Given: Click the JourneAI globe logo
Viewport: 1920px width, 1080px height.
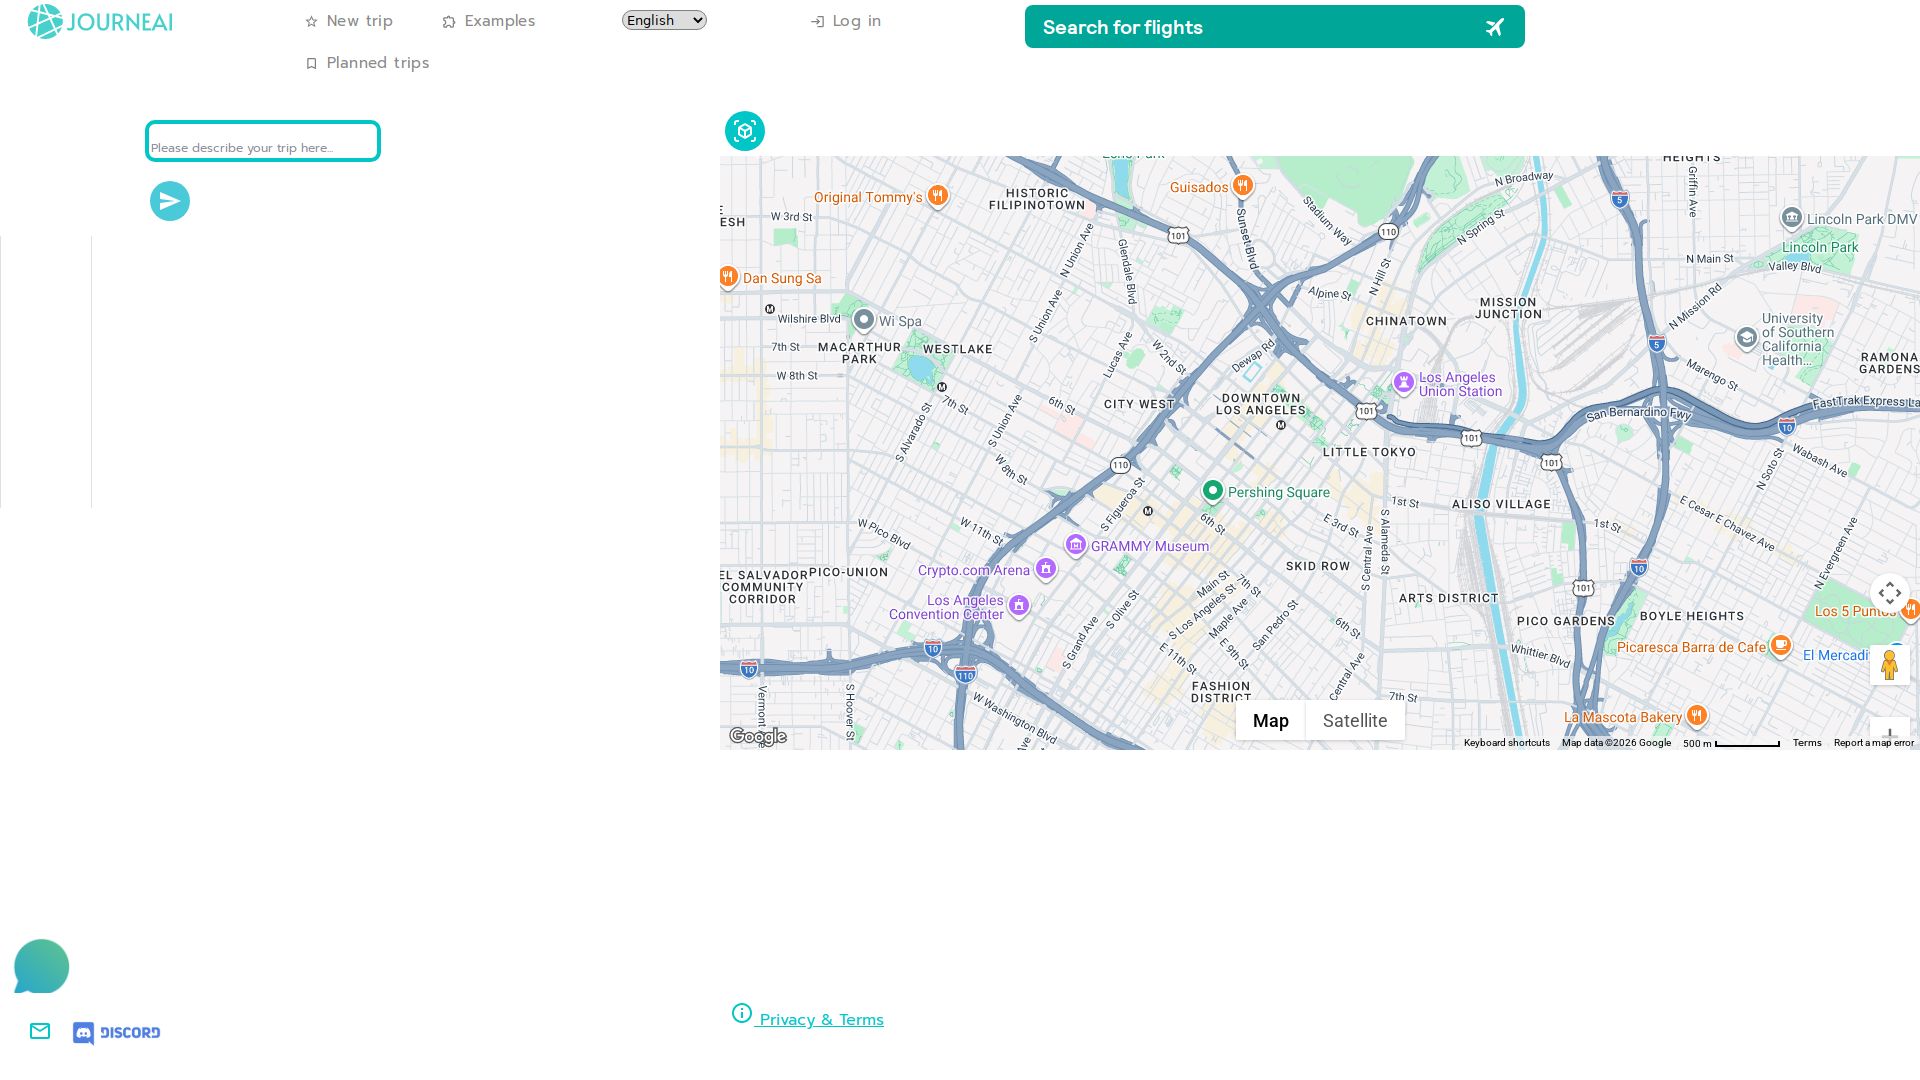Looking at the screenshot, I should (x=45, y=22).
